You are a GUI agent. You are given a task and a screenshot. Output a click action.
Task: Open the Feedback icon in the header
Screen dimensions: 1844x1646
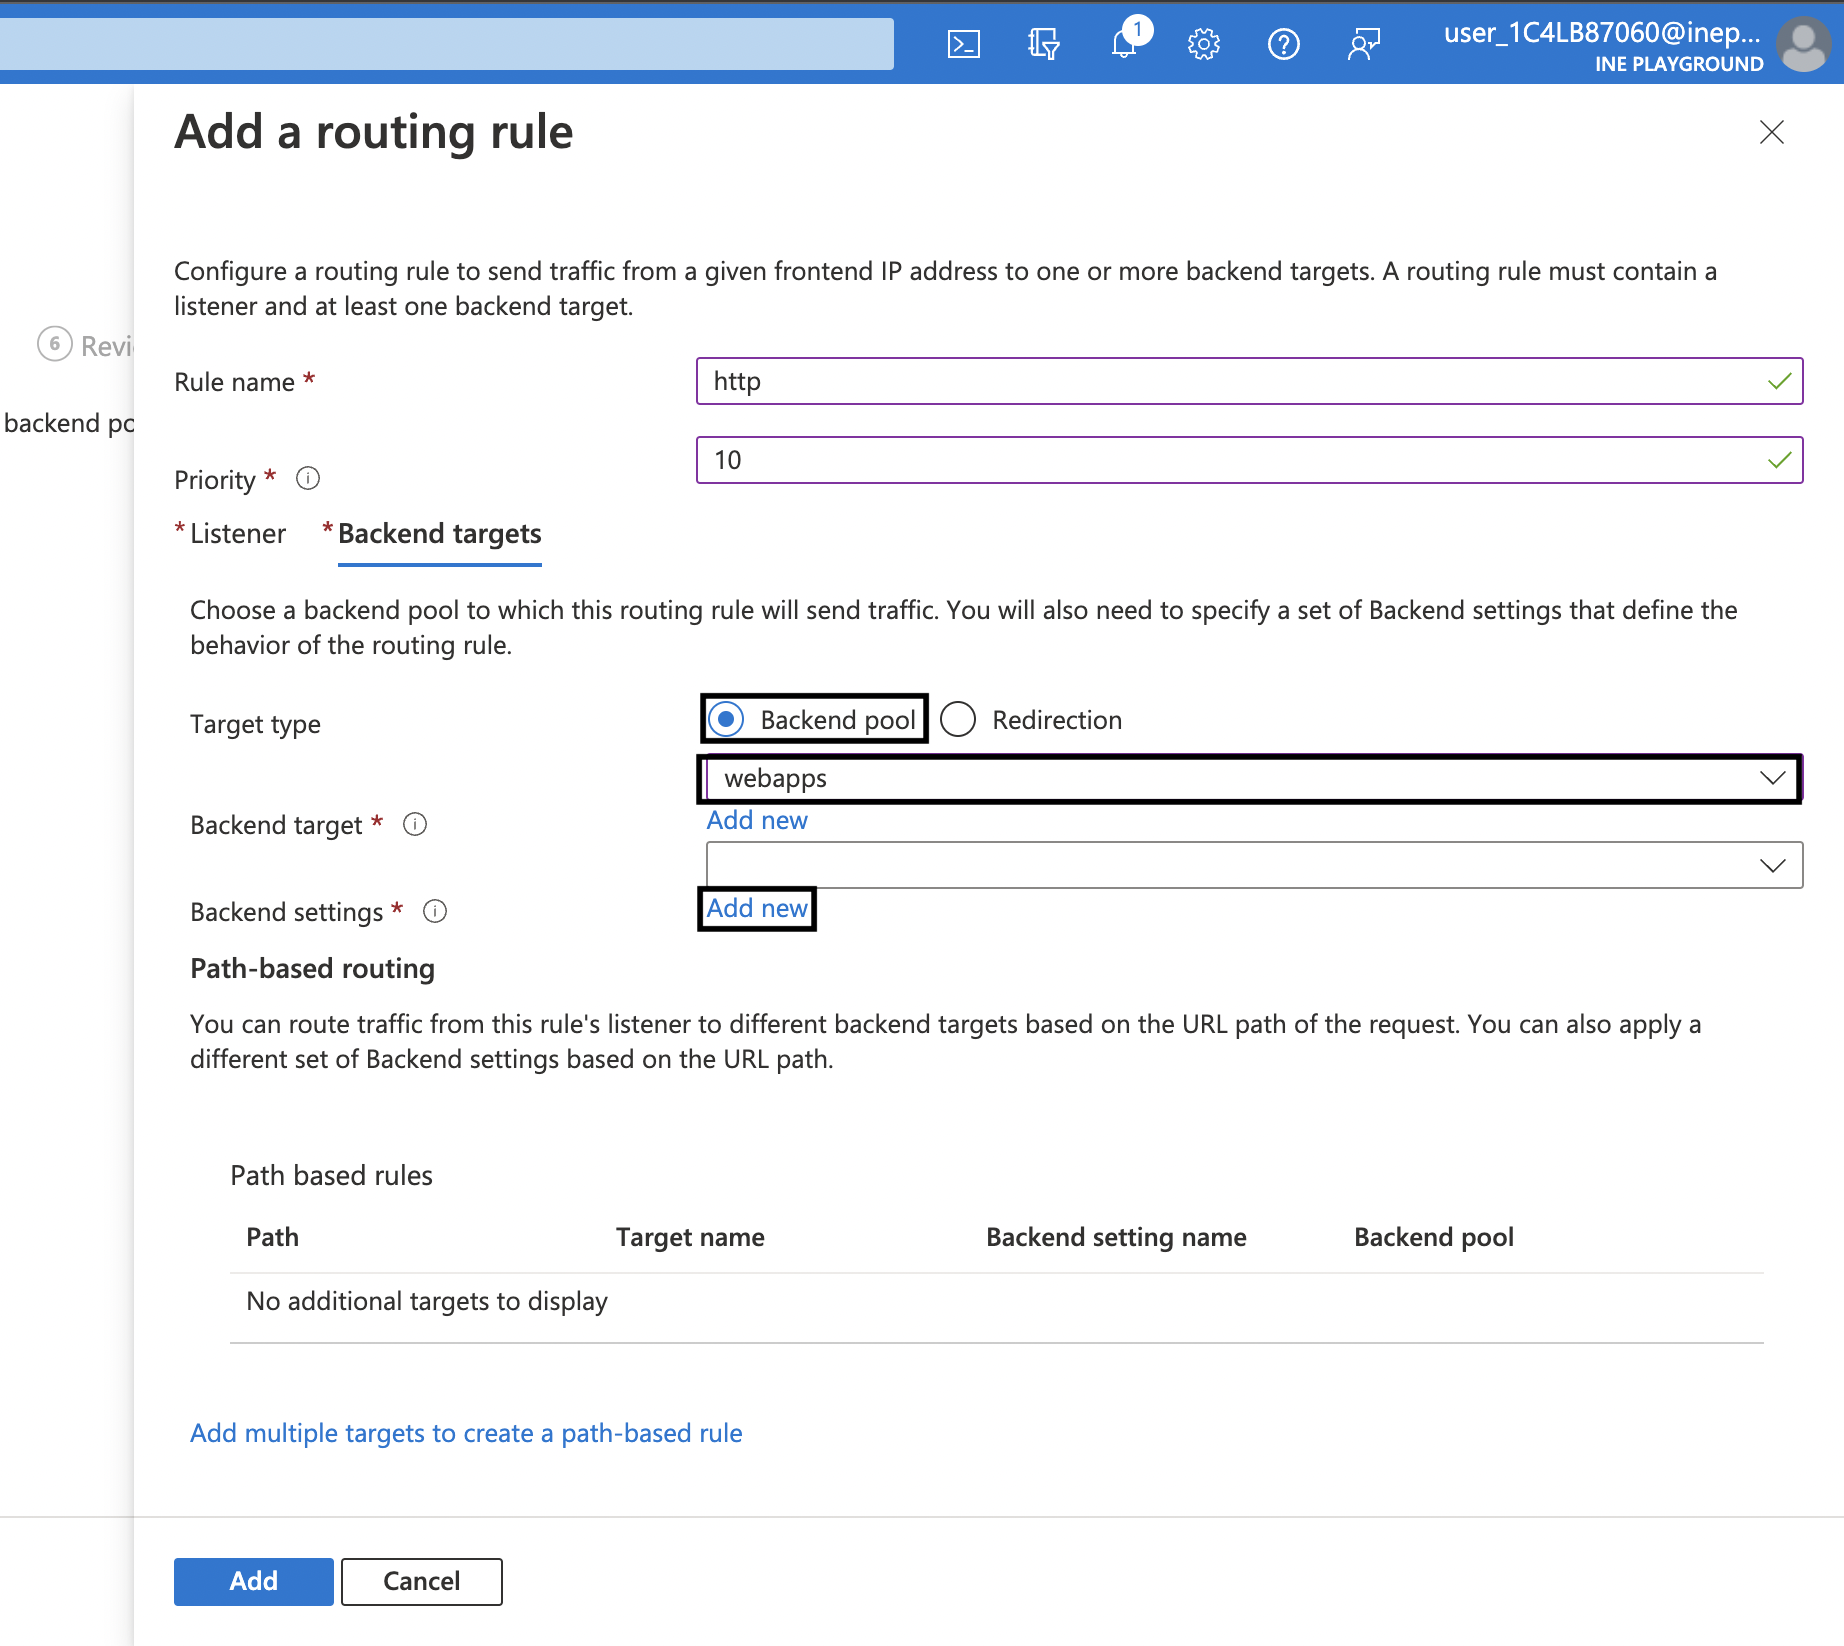point(1363,44)
